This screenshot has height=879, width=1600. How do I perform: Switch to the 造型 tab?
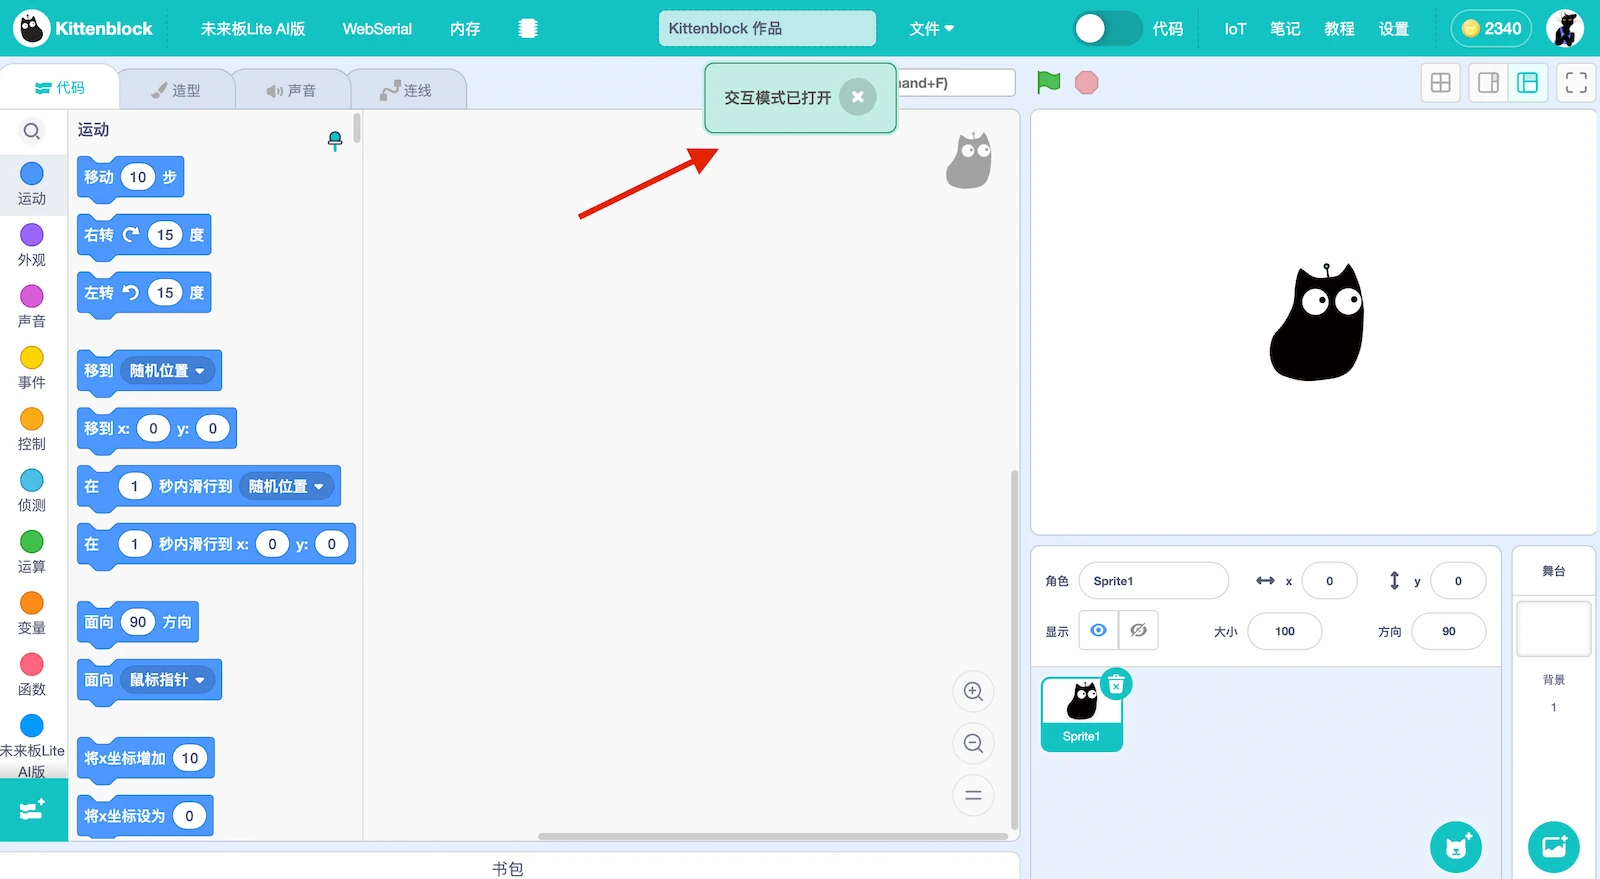[x=176, y=90]
